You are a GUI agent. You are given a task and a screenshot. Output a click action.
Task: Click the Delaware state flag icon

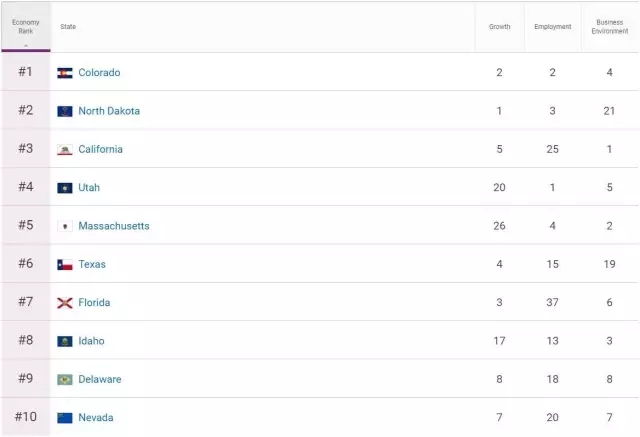click(x=65, y=380)
